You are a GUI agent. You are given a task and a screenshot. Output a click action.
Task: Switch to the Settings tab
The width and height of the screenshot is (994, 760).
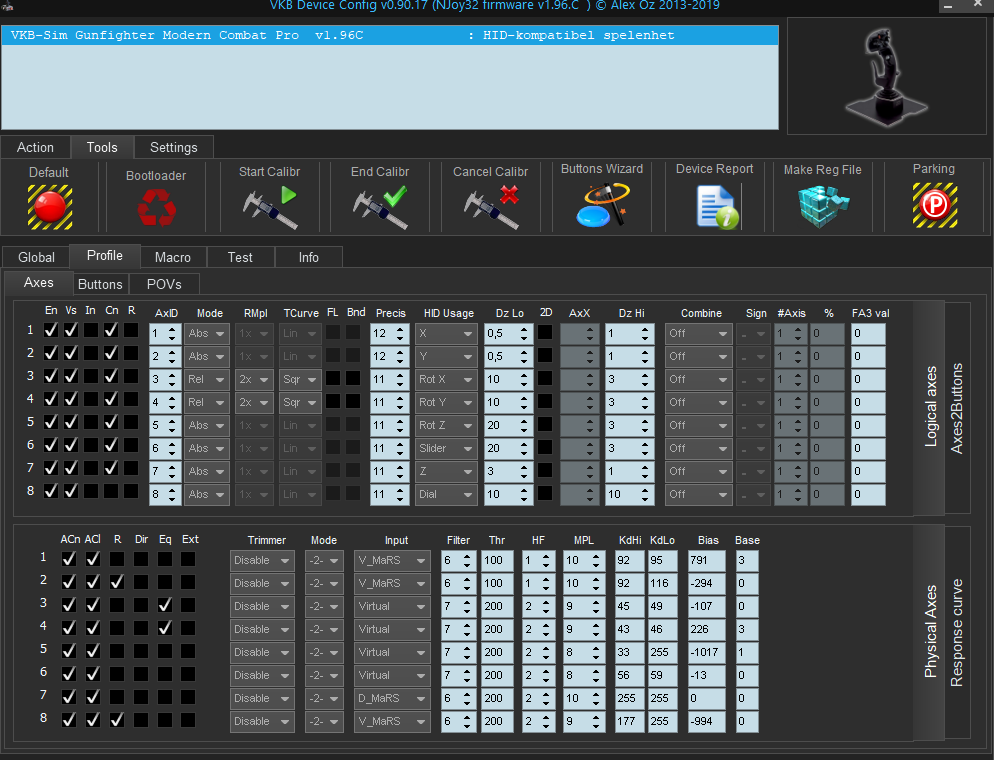point(174,147)
